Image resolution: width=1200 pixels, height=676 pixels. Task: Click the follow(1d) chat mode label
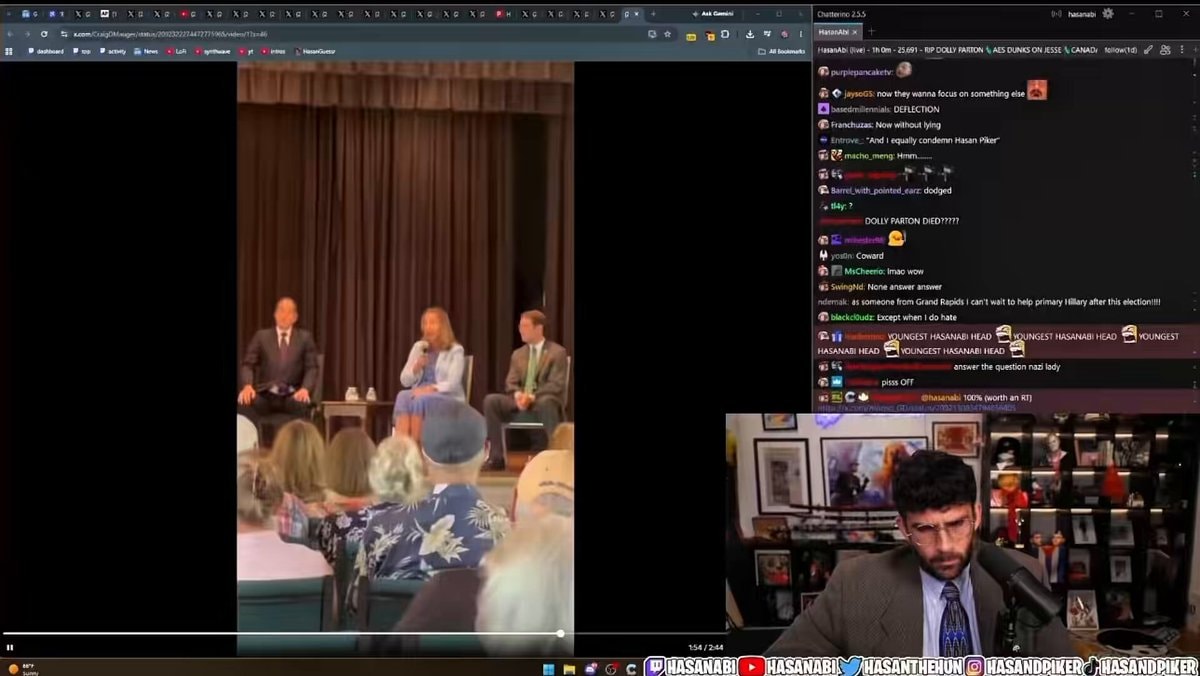tap(1121, 50)
